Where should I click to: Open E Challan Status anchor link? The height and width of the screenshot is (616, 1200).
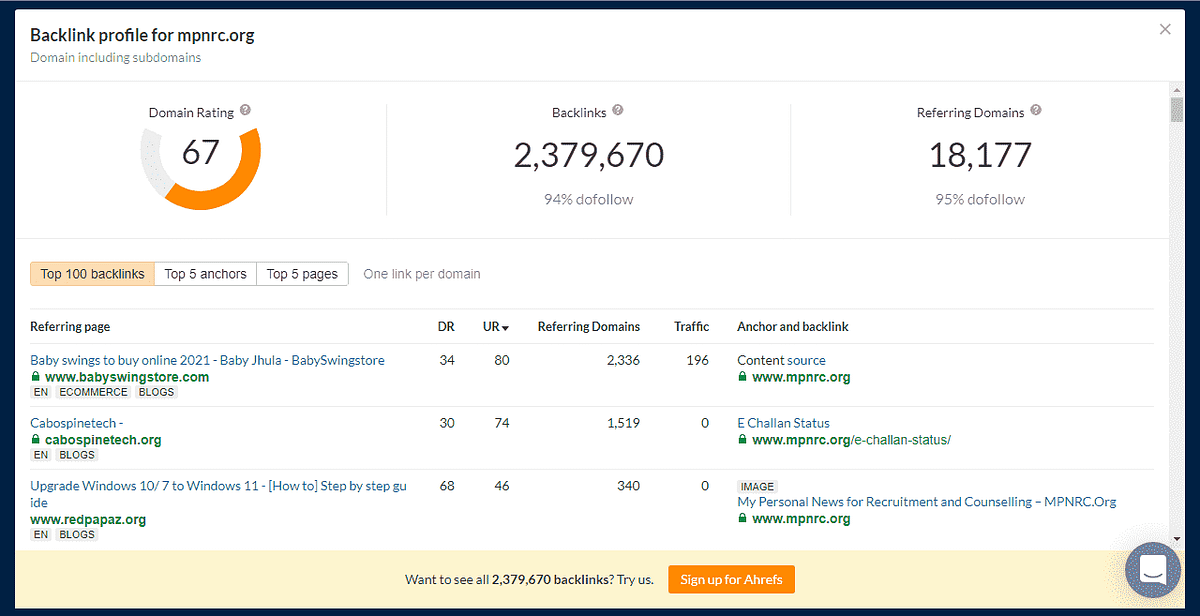click(783, 423)
